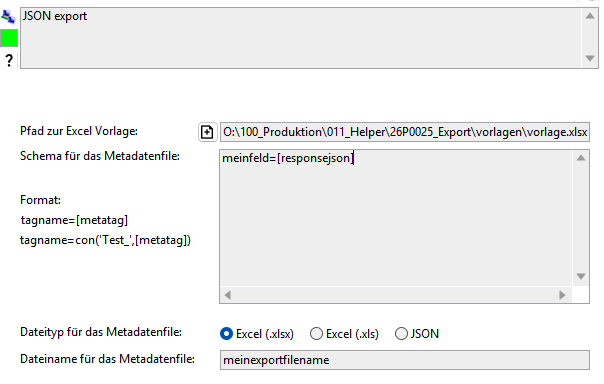The width and height of the screenshot is (604, 384).
Task: Click the "Dateiname für das Metadatenfile:" label
Action: point(107,359)
